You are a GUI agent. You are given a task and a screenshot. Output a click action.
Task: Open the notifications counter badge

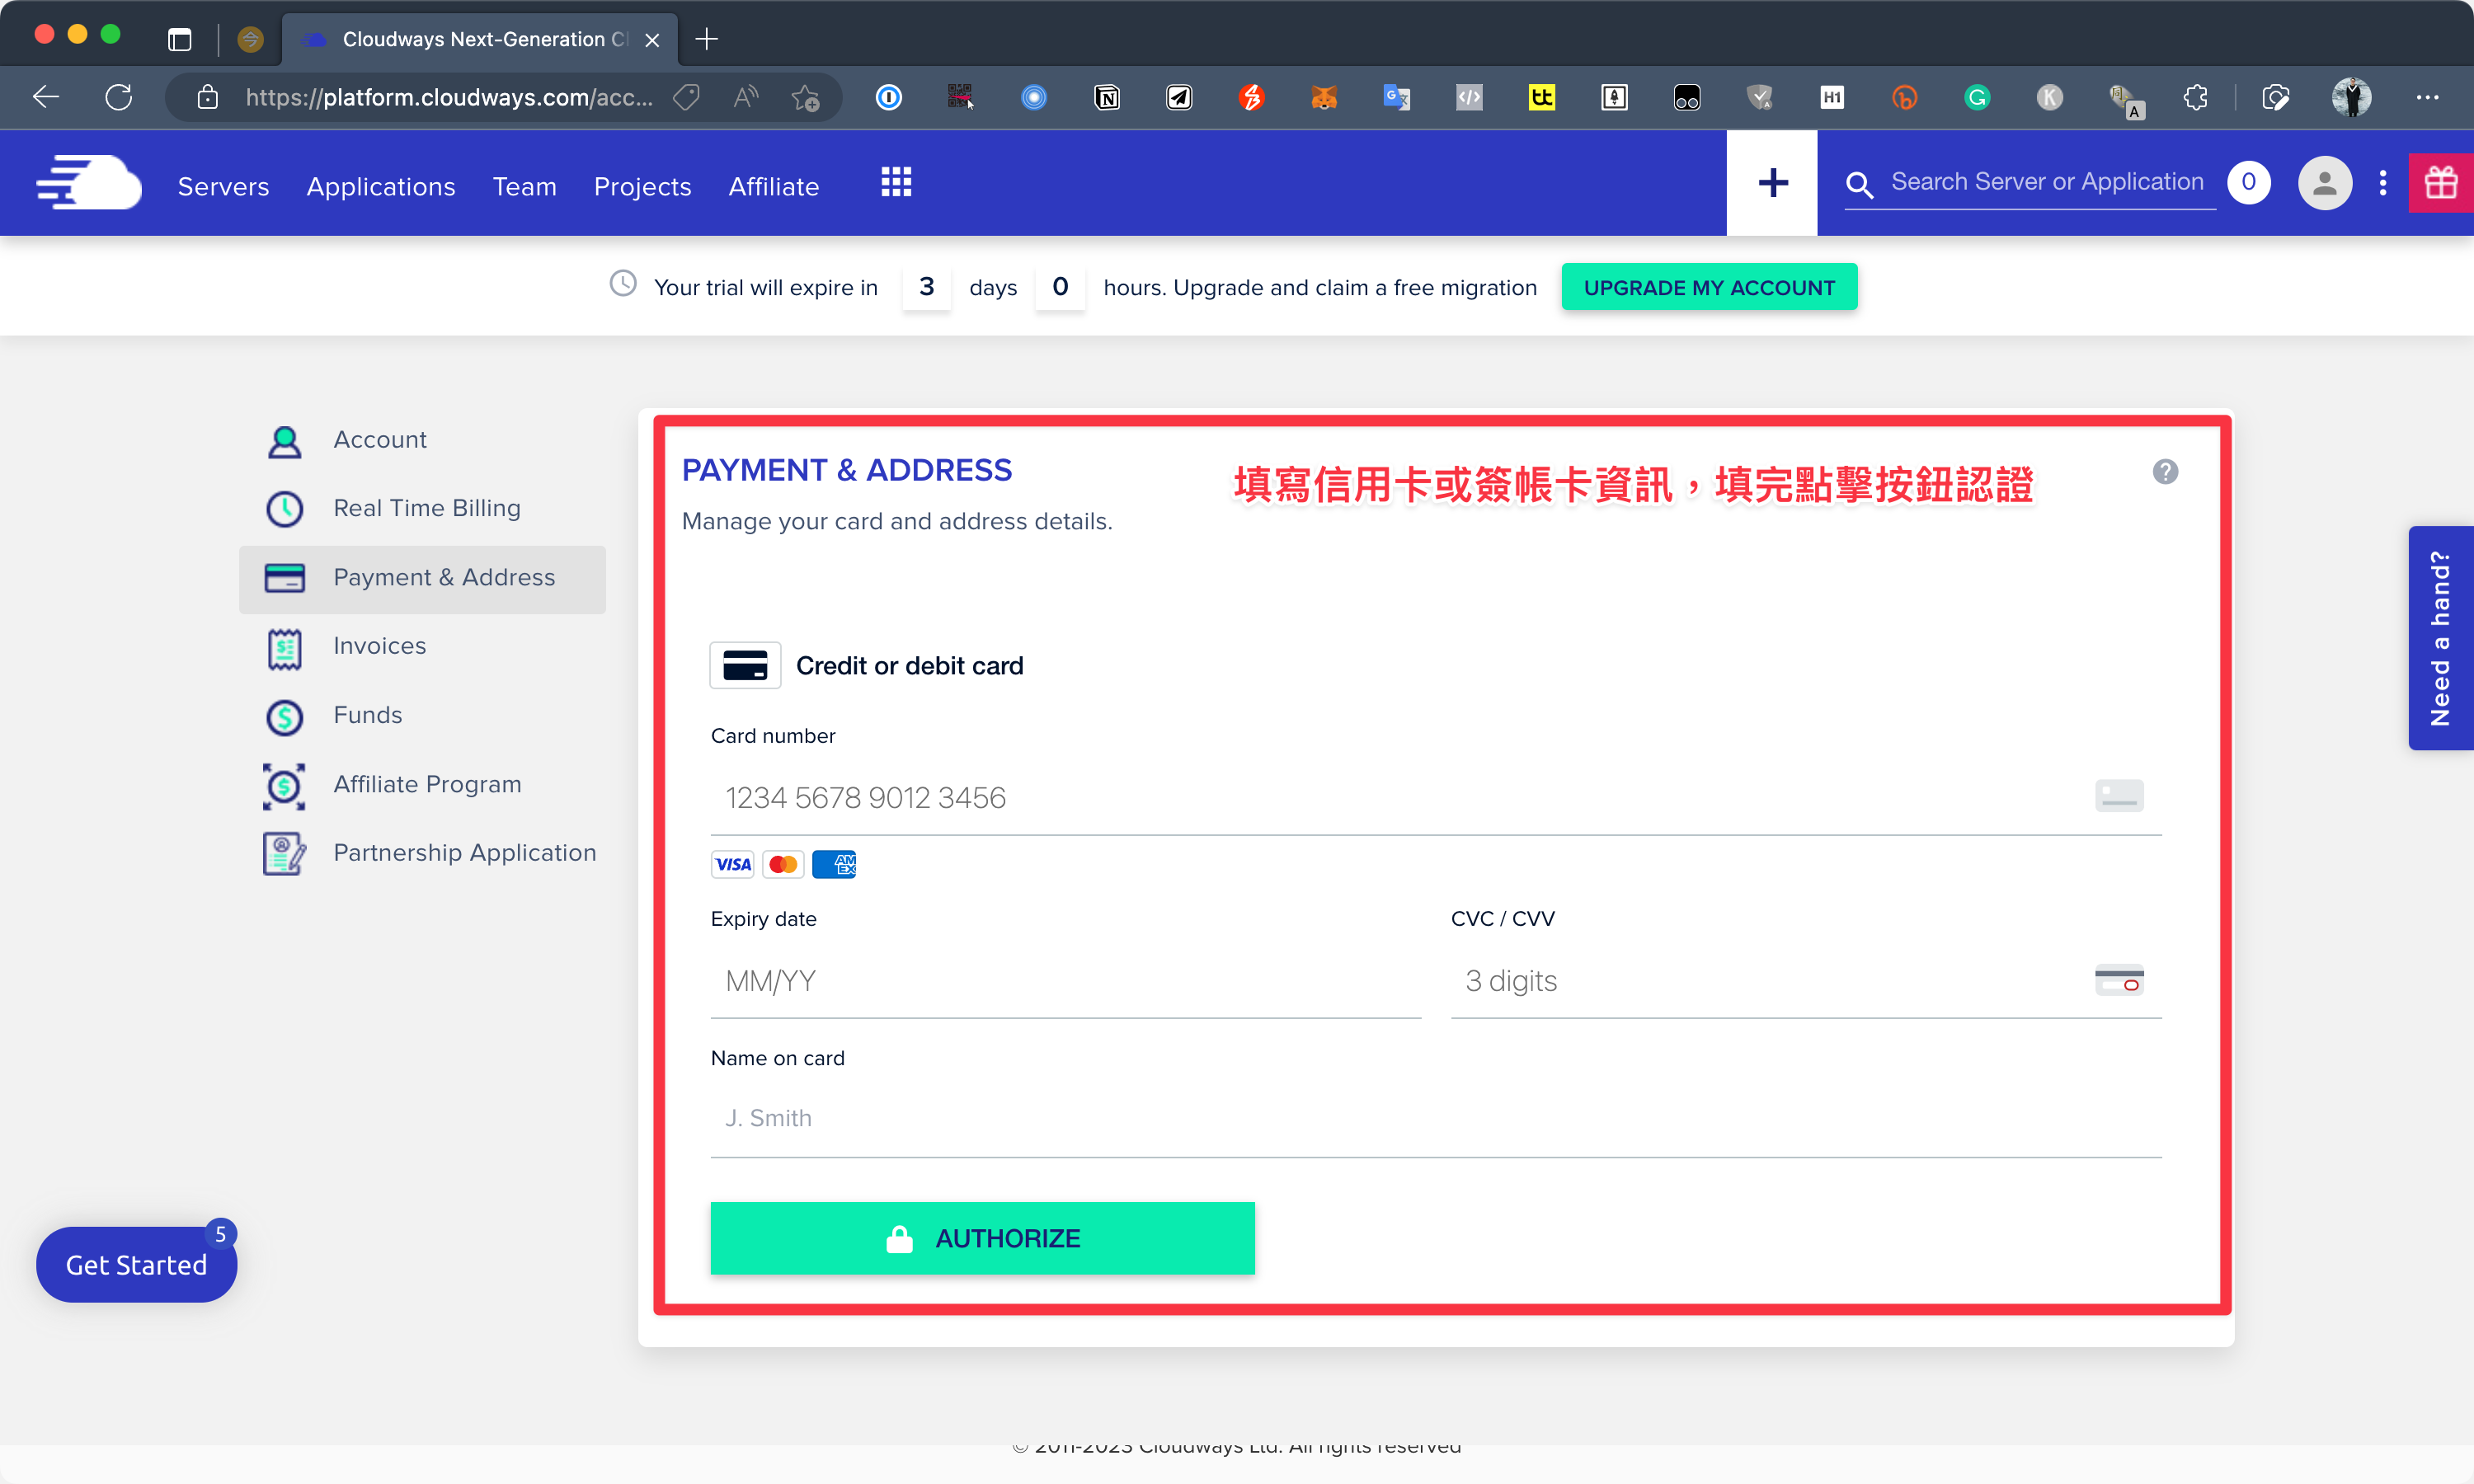2248,183
